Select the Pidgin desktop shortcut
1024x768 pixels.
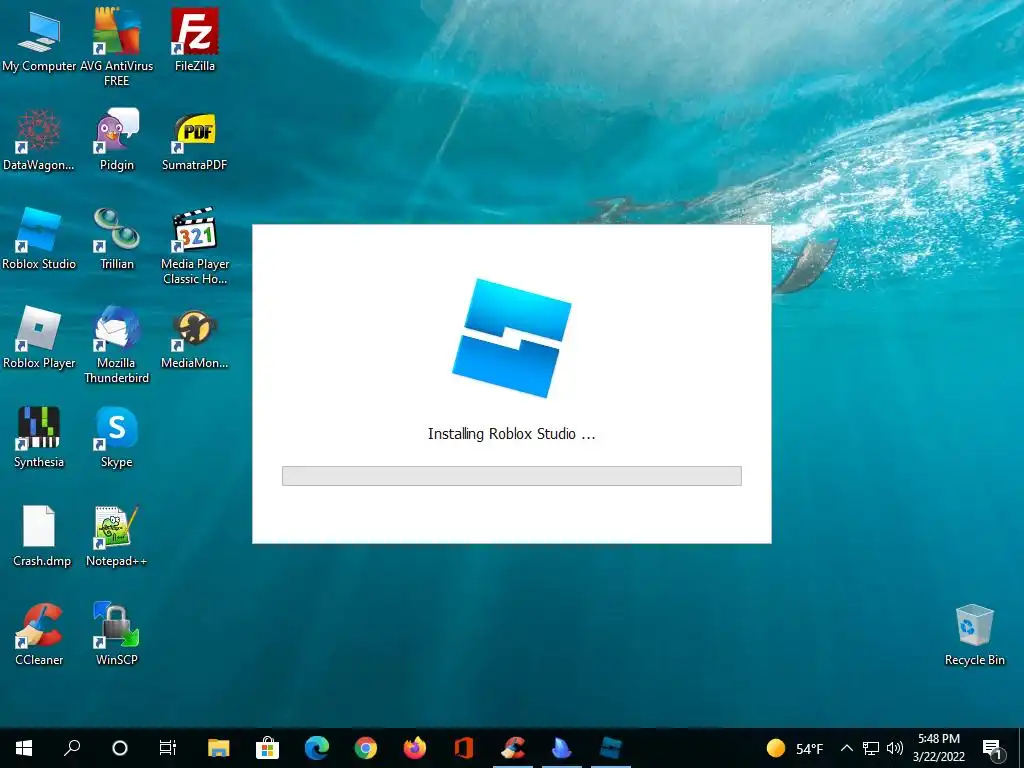[116, 140]
